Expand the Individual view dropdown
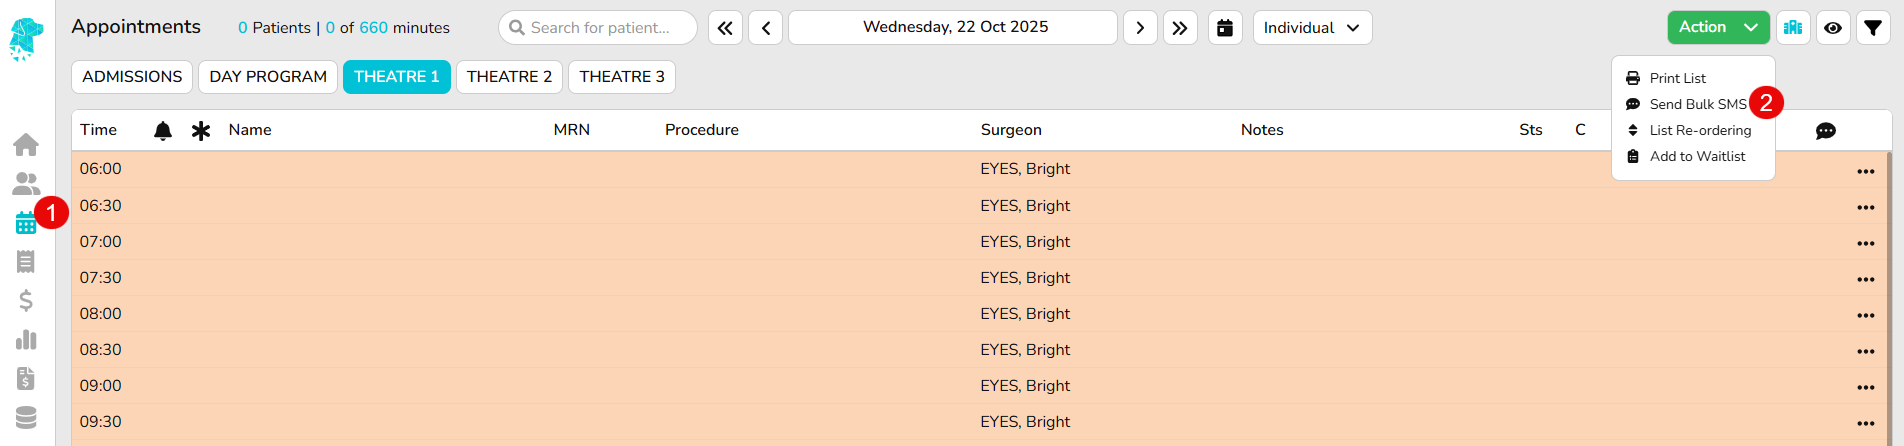Screen dimensions: 1904x446 [x=1312, y=28]
